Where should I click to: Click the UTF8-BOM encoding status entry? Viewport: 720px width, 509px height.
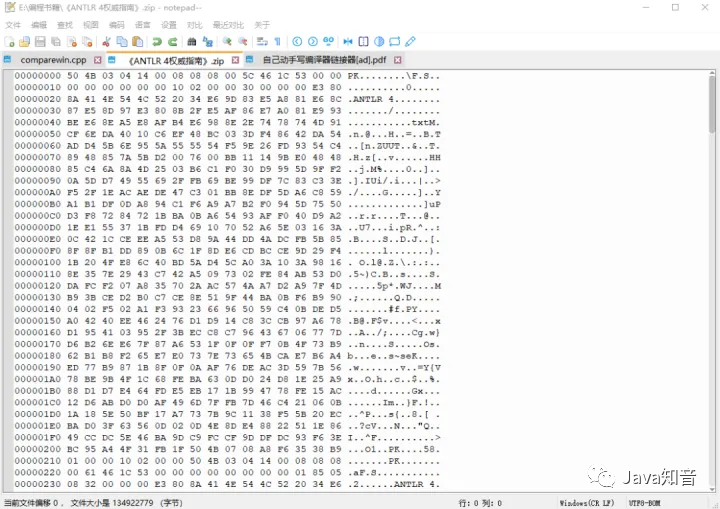pos(645,503)
